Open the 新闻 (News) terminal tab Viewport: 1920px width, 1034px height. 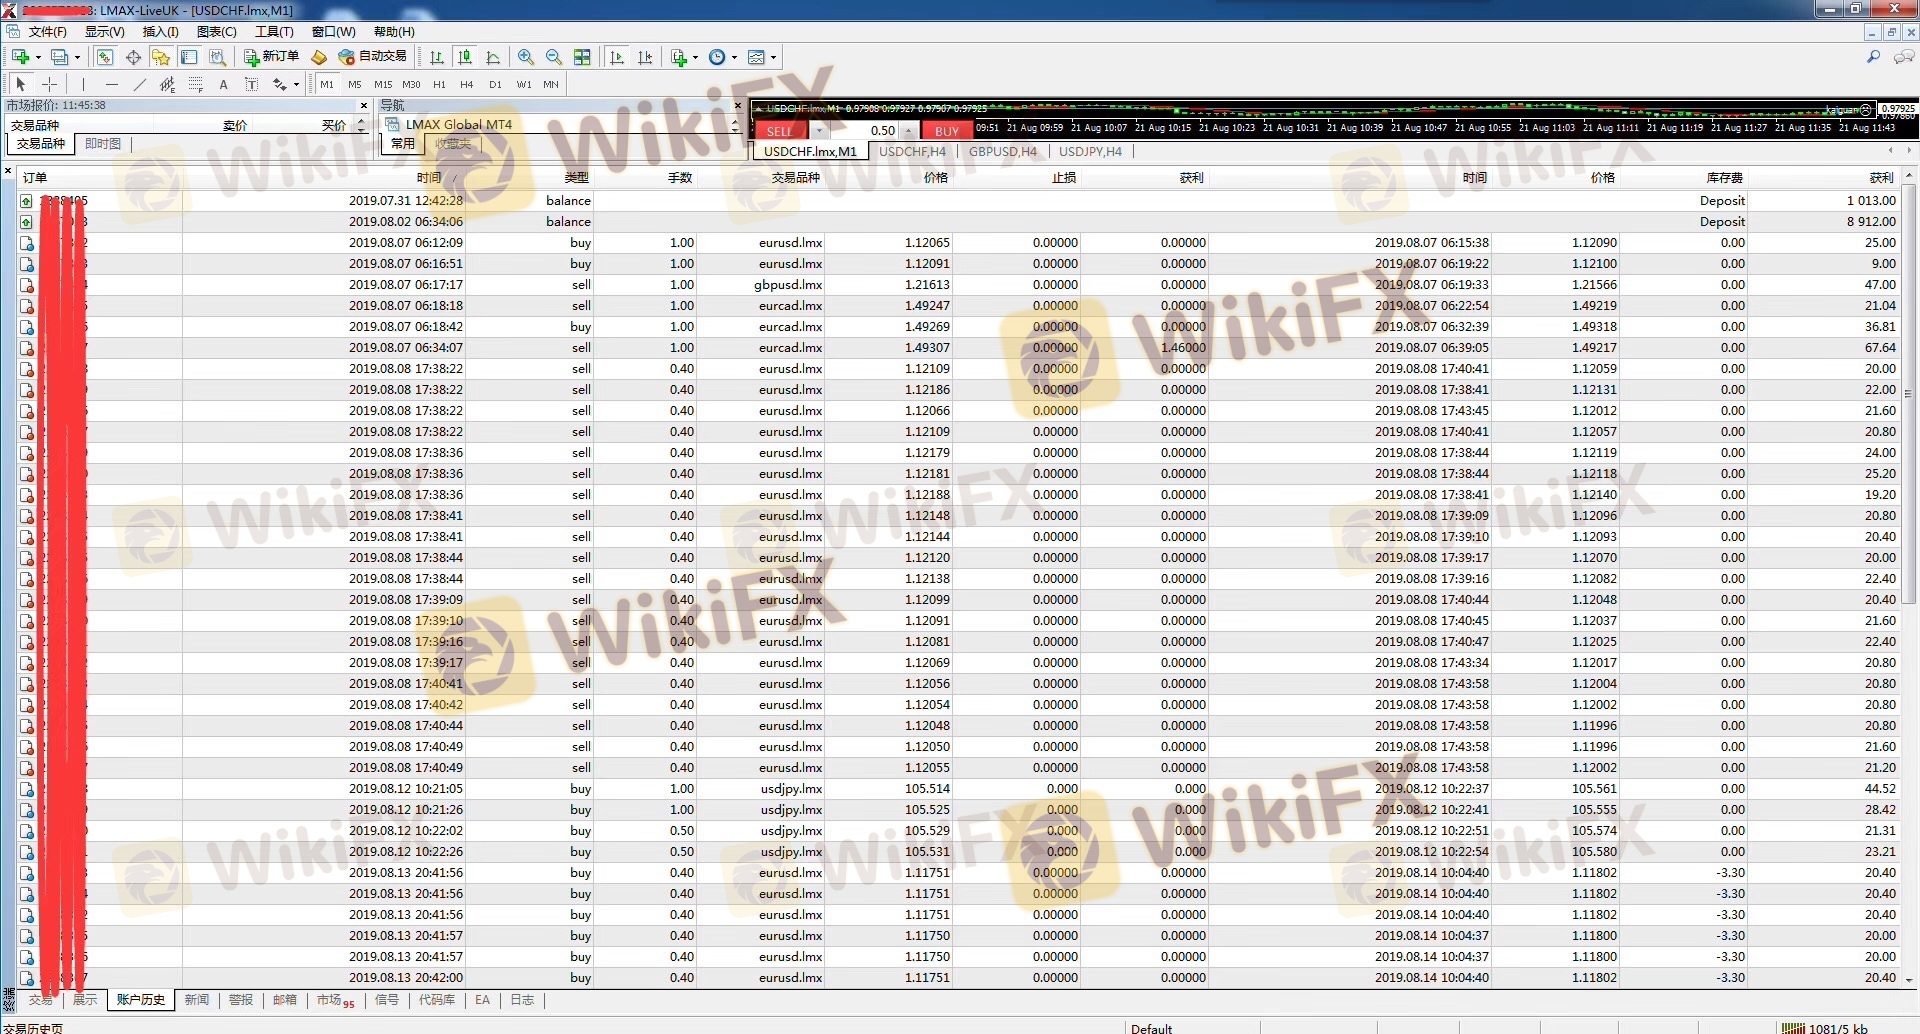click(197, 1000)
